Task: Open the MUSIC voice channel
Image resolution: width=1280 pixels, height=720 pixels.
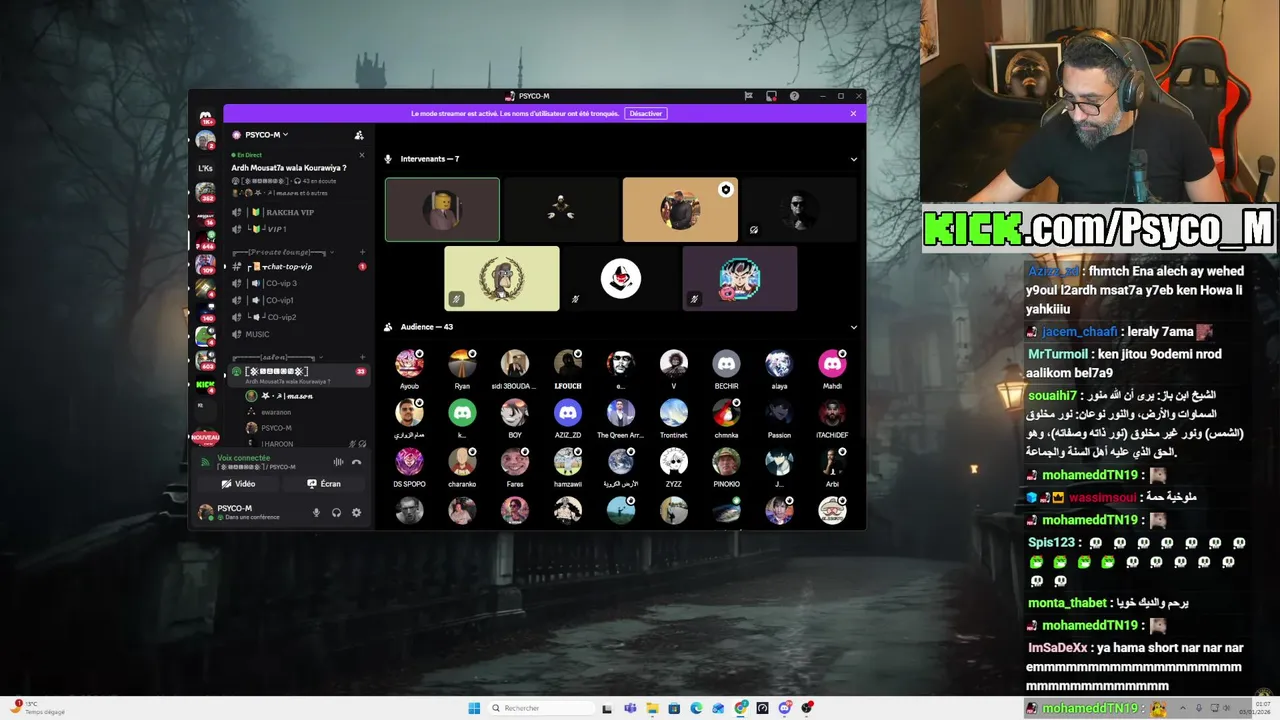Action: pyautogui.click(x=298, y=334)
